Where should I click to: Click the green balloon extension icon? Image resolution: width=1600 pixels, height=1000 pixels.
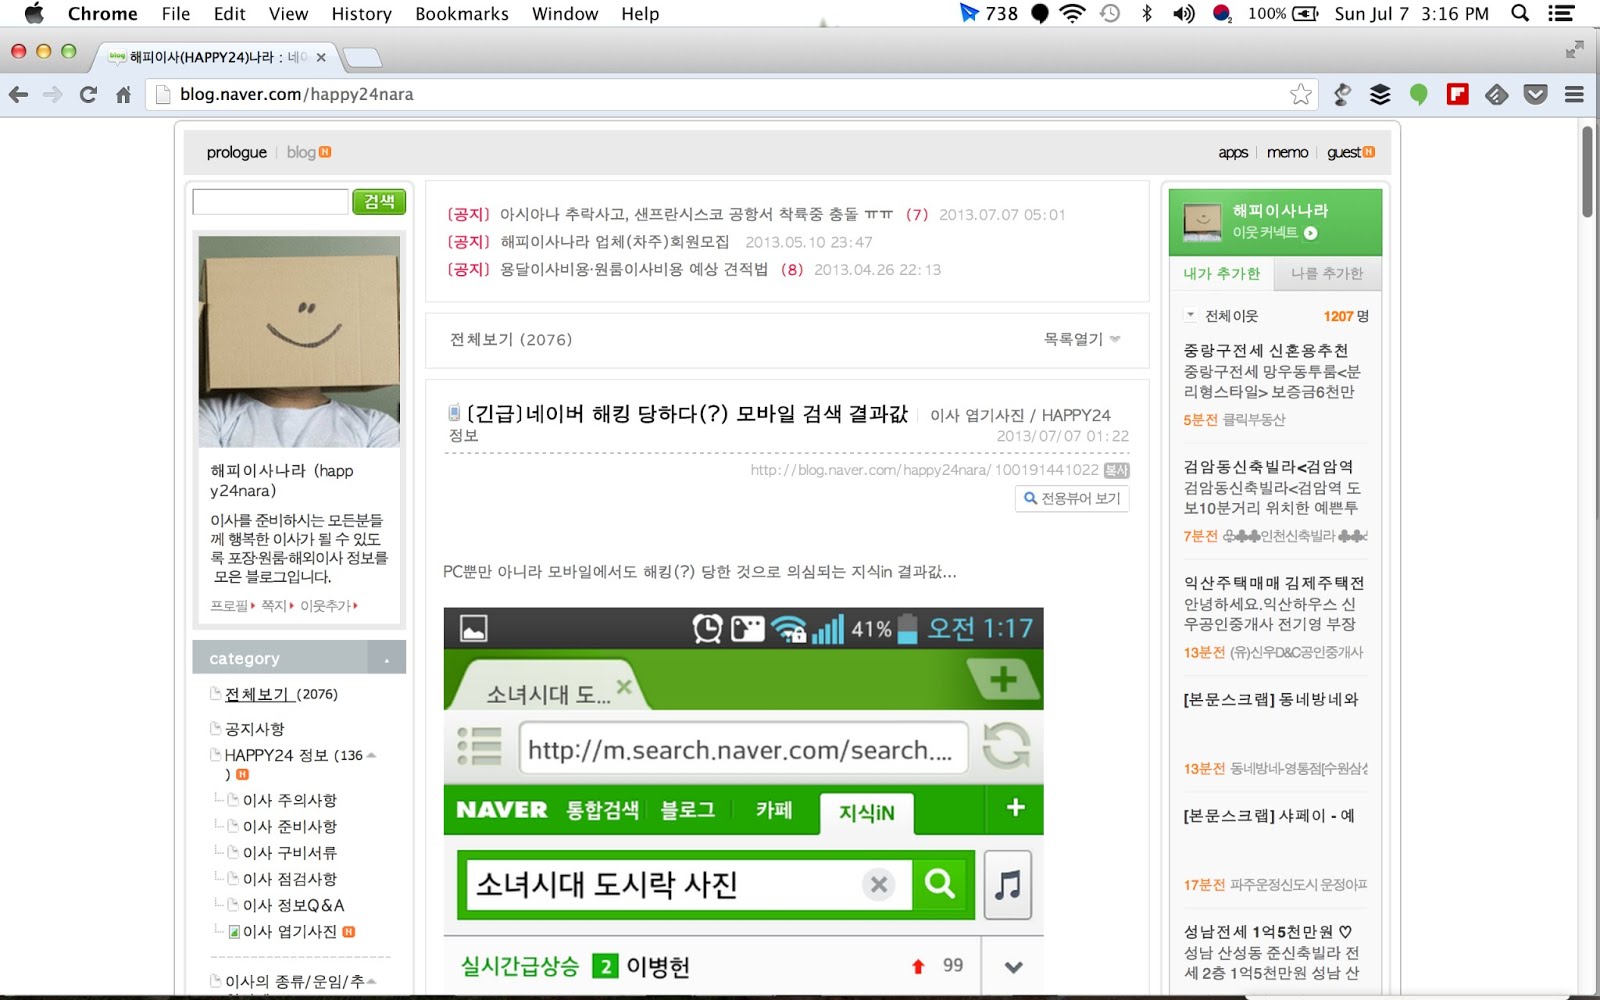(1418, 94)
